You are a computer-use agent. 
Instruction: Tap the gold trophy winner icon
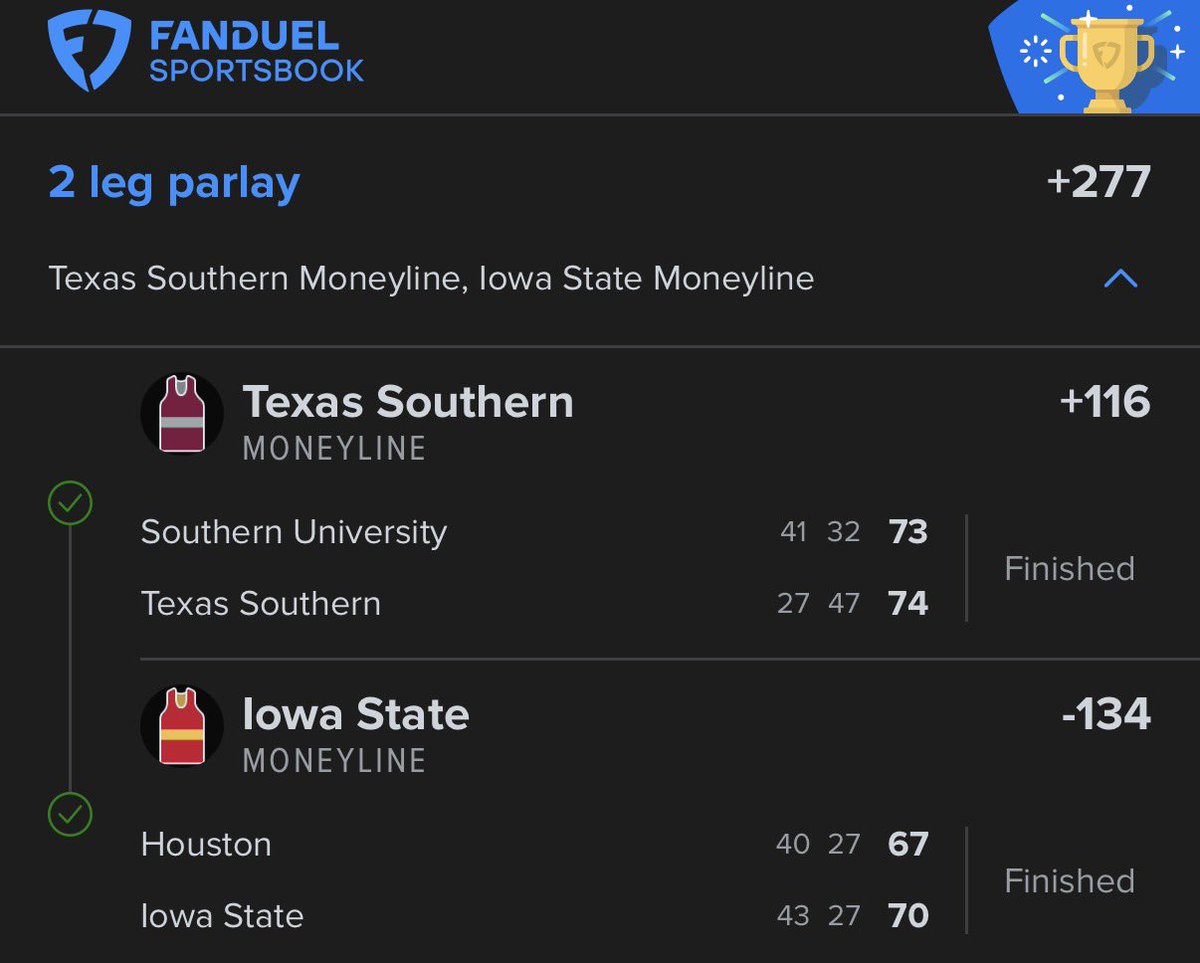pos(1106,60)
